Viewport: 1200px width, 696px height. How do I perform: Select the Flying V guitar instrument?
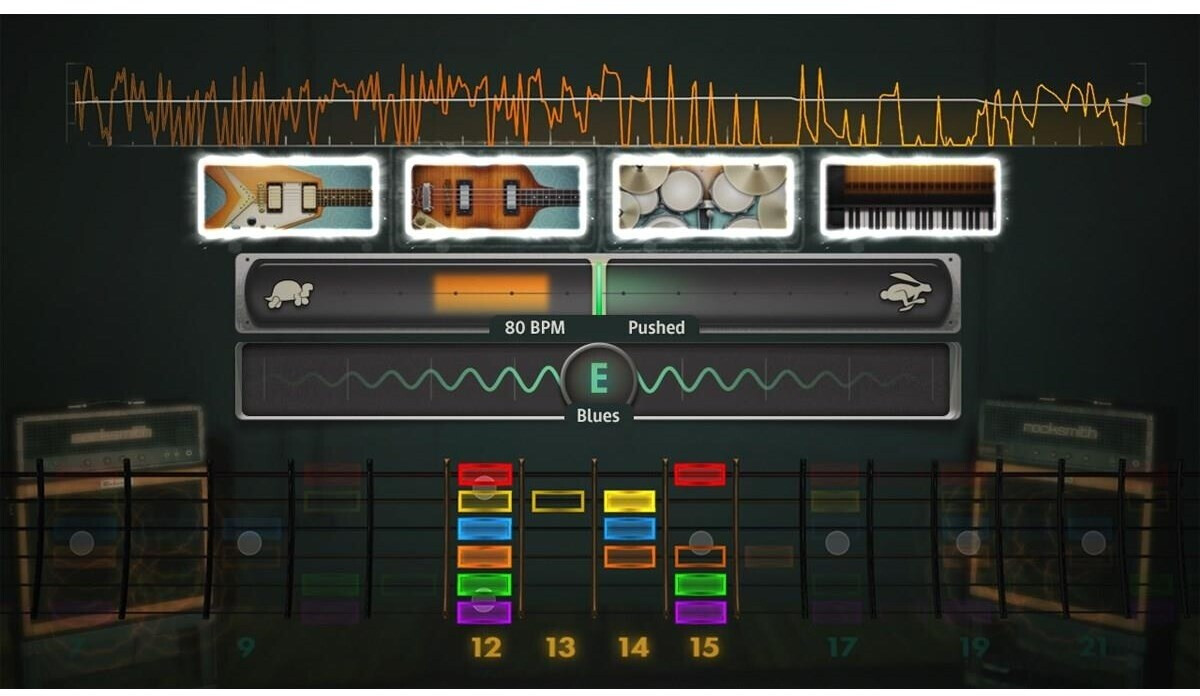[x=288, y=196]
